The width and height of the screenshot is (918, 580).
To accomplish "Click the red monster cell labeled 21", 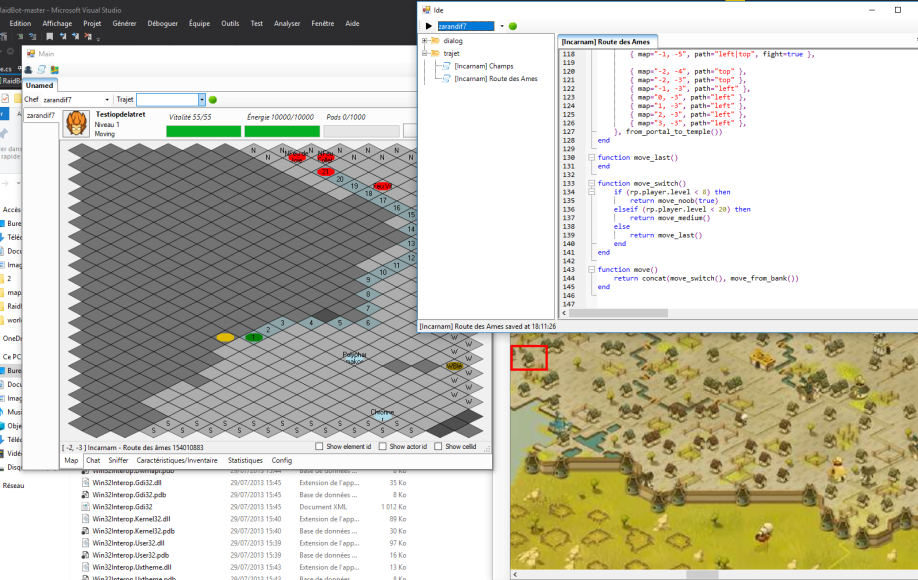I will click(326, 171).
